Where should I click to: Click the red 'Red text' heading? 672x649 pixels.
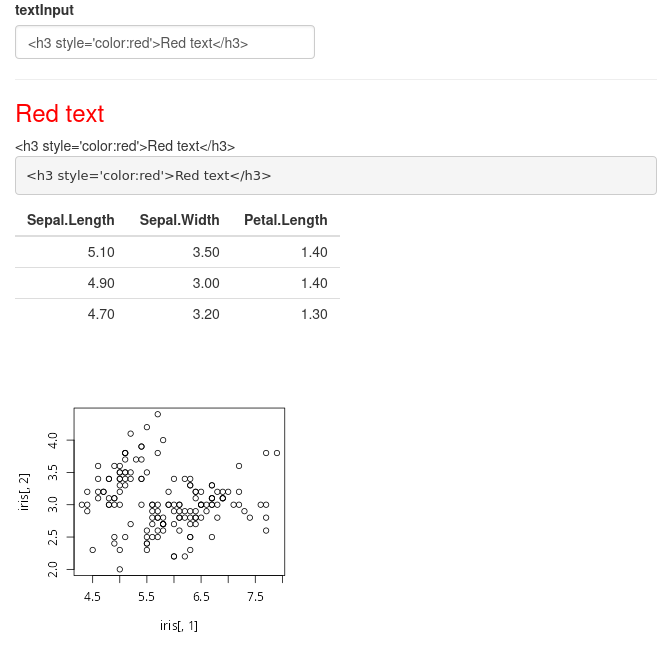point(60,114)
